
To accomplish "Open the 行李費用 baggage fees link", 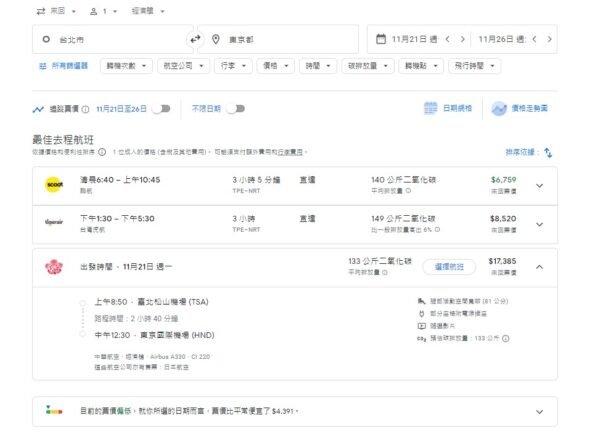I will pyautogui.click(x=290, y=152).
